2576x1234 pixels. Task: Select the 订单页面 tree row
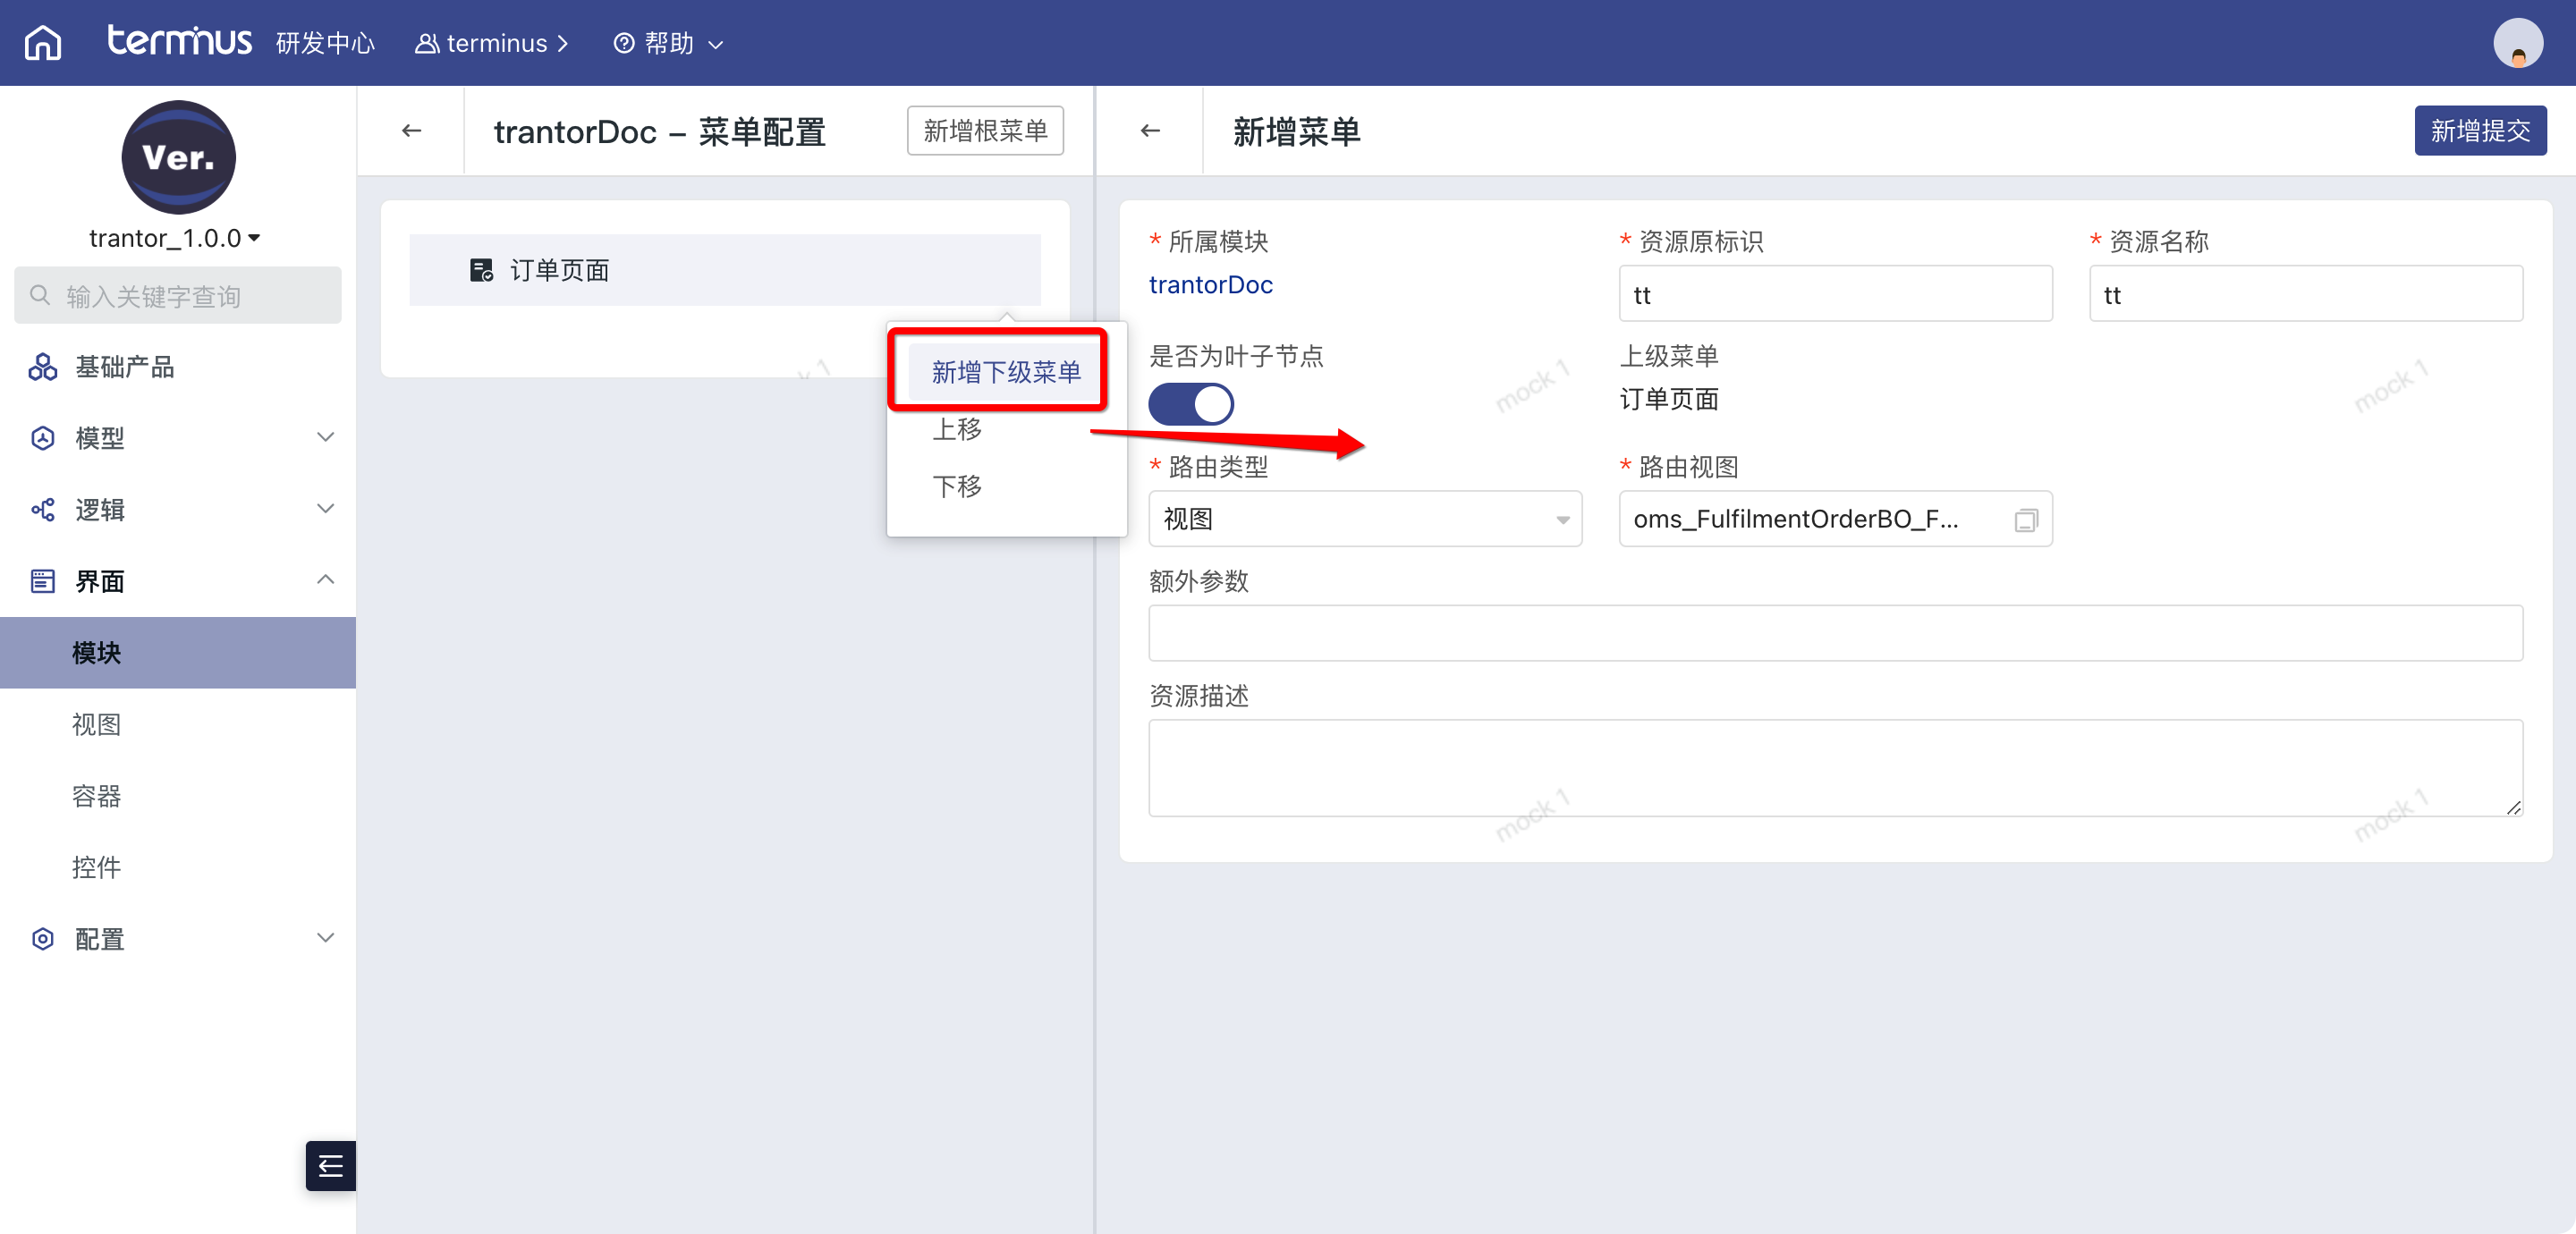click(725, 270)
